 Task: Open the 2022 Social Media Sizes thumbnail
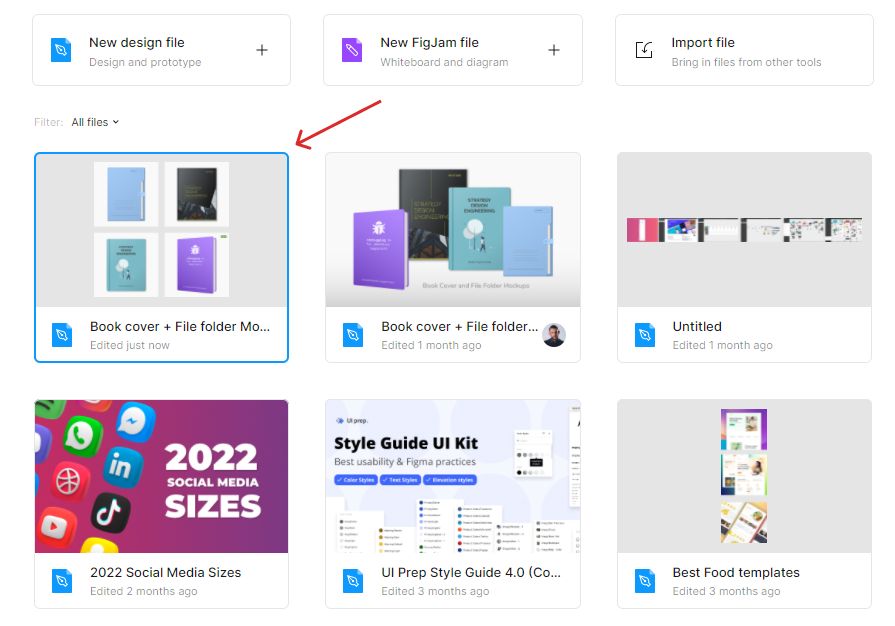click(162, 476)
